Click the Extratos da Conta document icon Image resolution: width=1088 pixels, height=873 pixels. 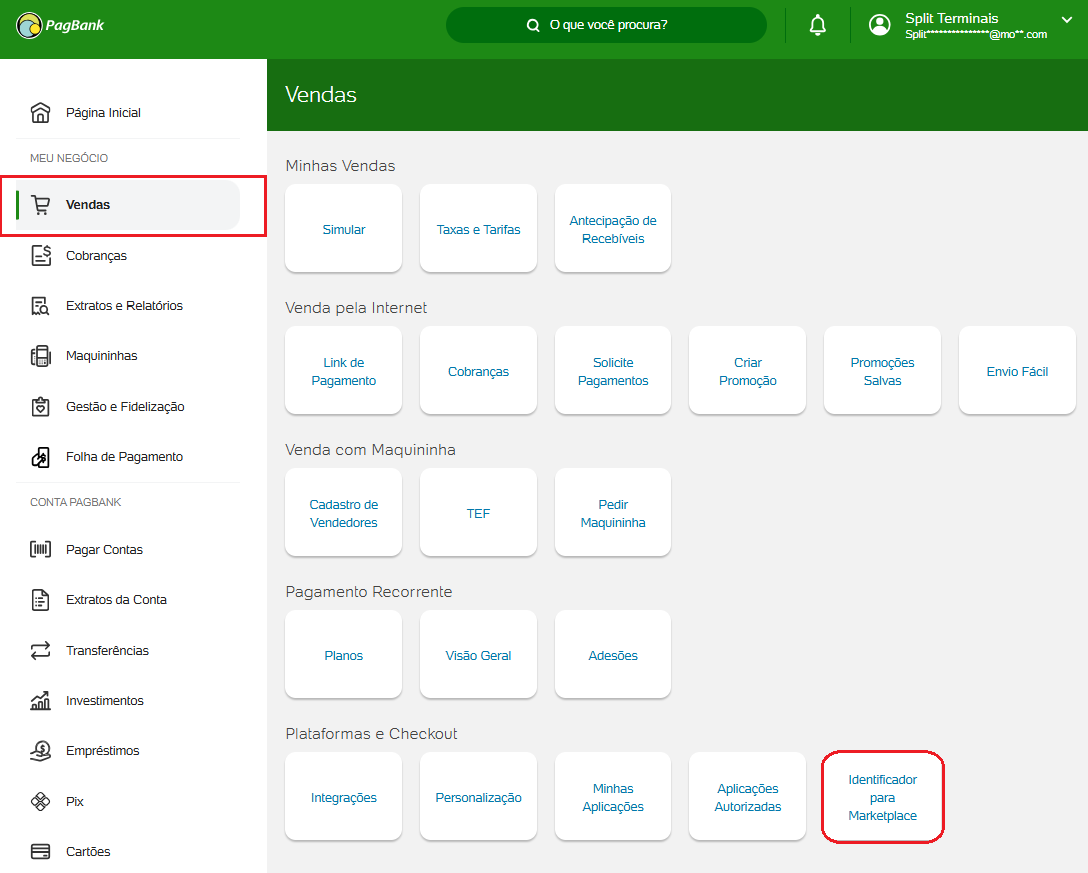point(40,600)
